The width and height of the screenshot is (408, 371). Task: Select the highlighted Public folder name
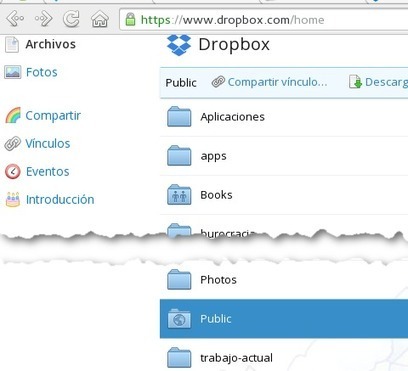pos(216,319)
